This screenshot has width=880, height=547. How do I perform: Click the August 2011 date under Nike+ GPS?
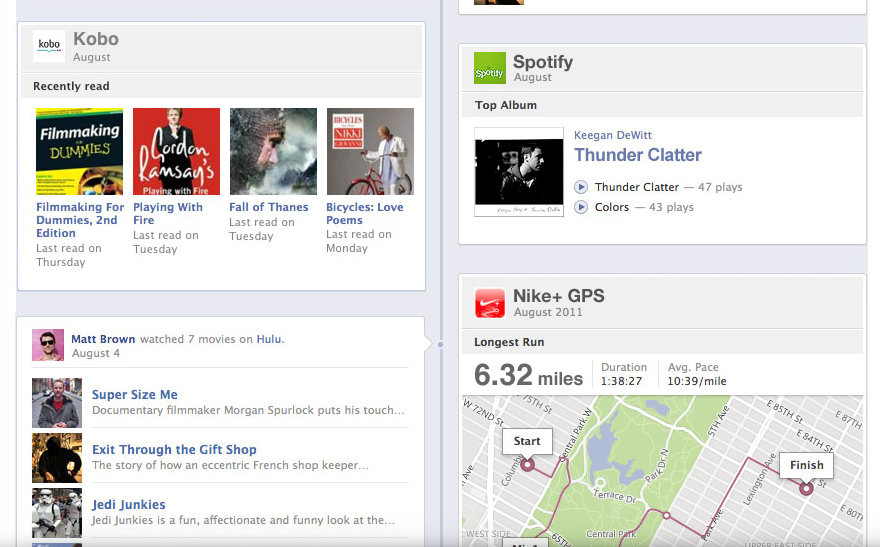point(548,312)
